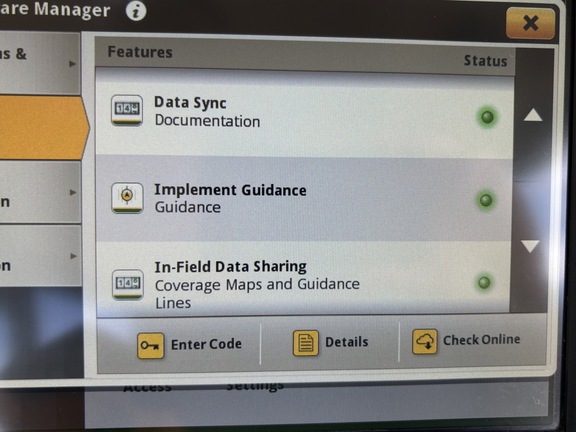Screen dimensions: 576x432
Task: Click the down arrow on feature list scrollbar
Action: coord(530,246)
